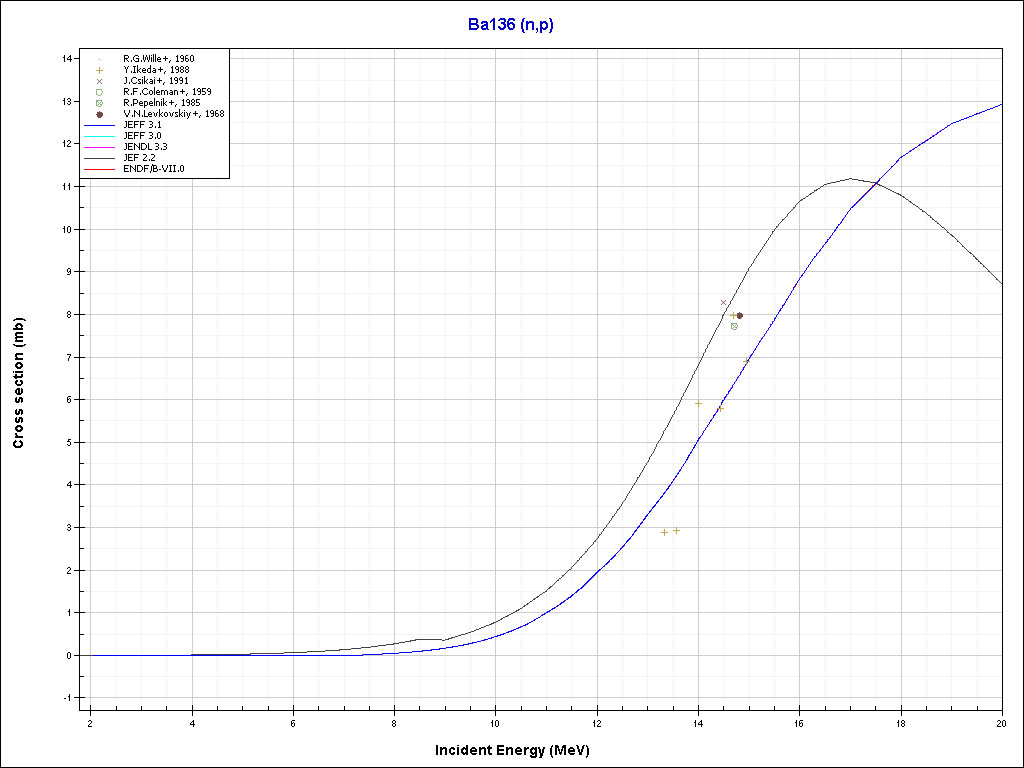Select the R.G.Wille+, 1960 legend label
The width and height of the screenshot is (1024, 768).
pyautogui.click(x=158, y=59)
